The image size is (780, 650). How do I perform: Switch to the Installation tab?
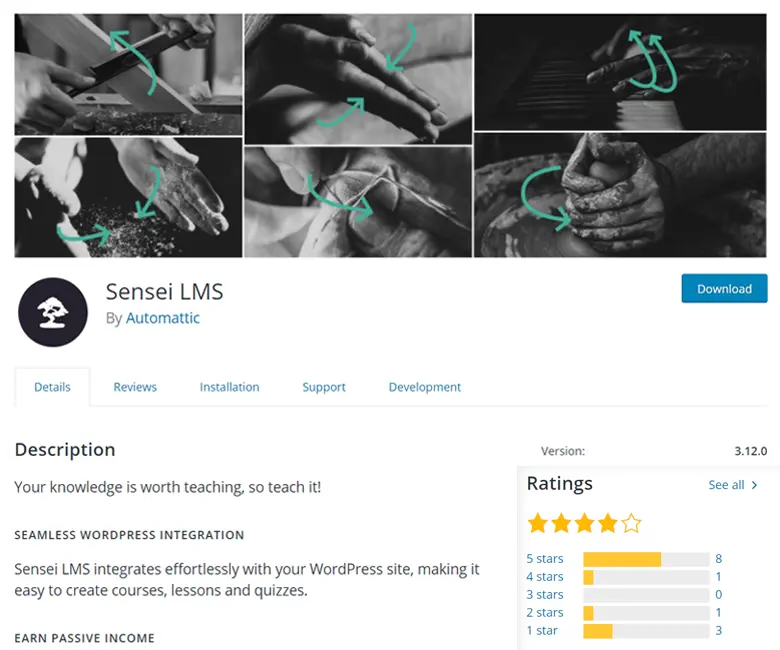[229, 387]
